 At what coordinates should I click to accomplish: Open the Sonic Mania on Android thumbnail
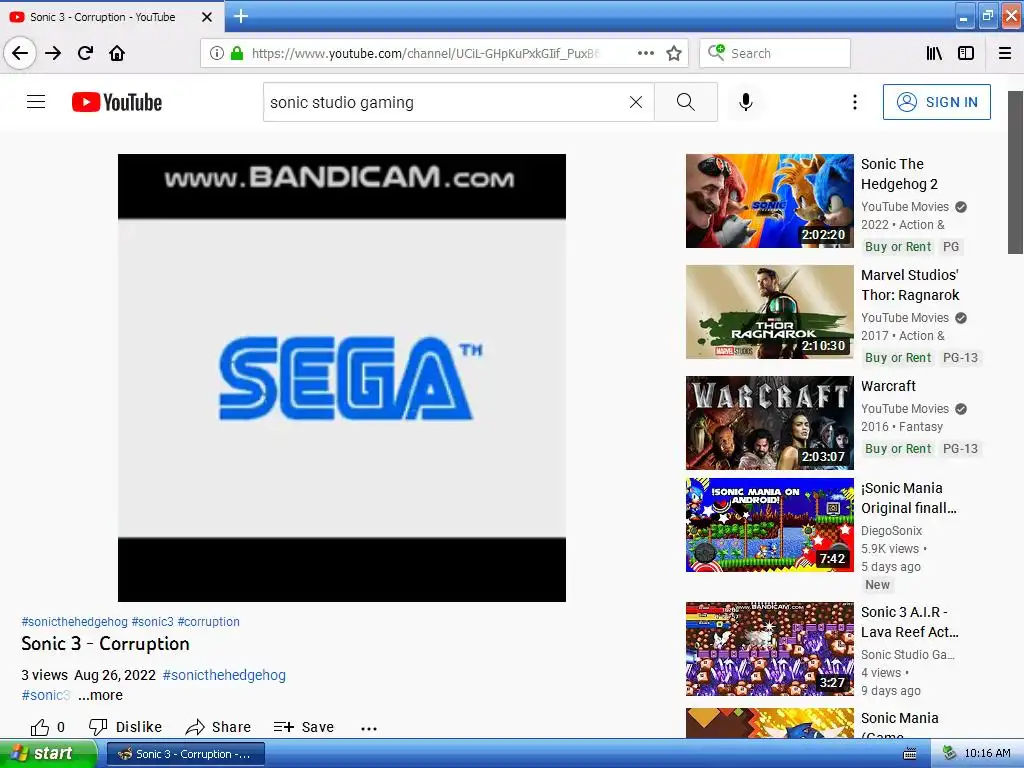(769, 525)
